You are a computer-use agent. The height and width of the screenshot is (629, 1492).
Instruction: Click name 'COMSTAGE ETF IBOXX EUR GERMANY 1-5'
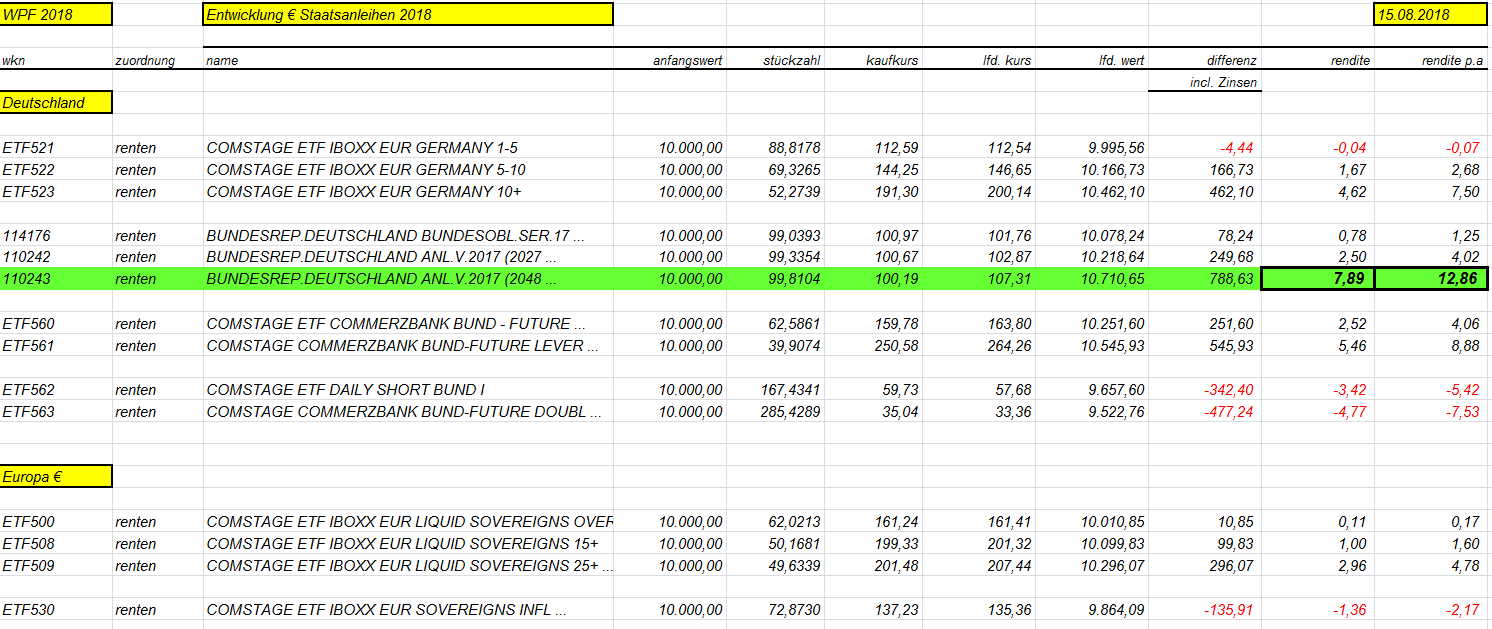click(362, 148)
